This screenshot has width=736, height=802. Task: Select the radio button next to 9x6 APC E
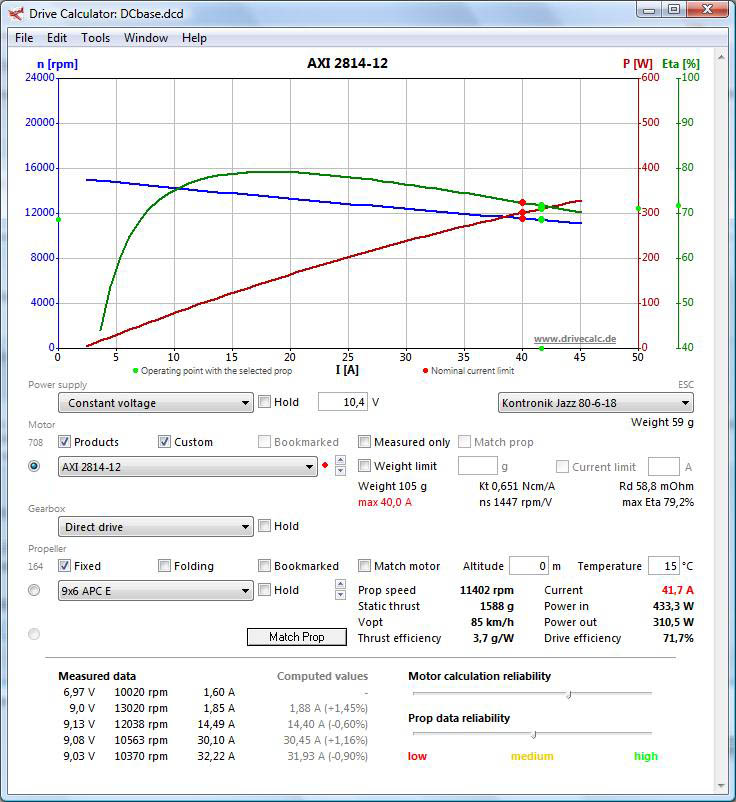[35, 590]
